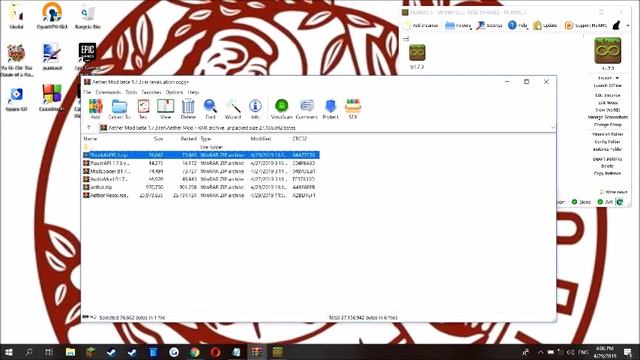The image size is (640, 360).
Task: Click the View toolbar icon in WinRAR
Action: [165, 109]
